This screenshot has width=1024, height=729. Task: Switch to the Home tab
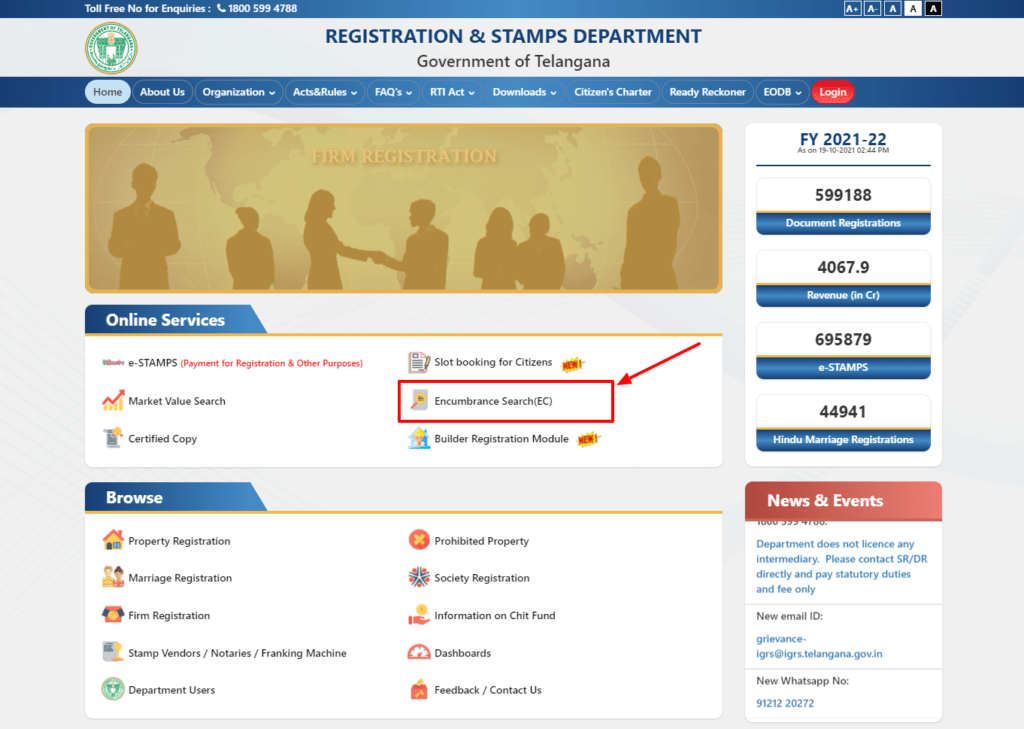point(107,91)
